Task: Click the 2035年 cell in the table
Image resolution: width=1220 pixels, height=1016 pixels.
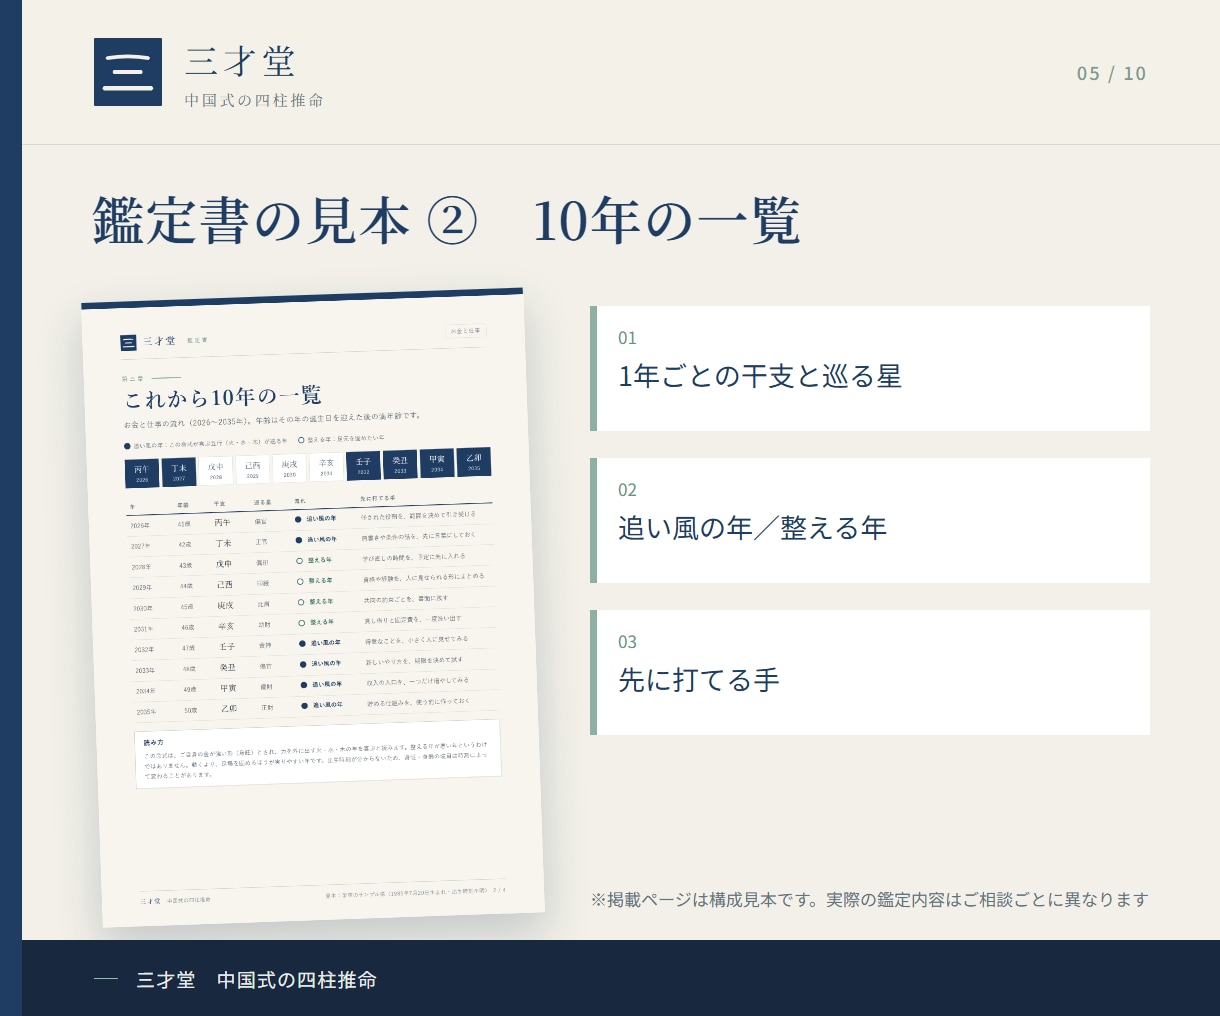Action: 146,712
